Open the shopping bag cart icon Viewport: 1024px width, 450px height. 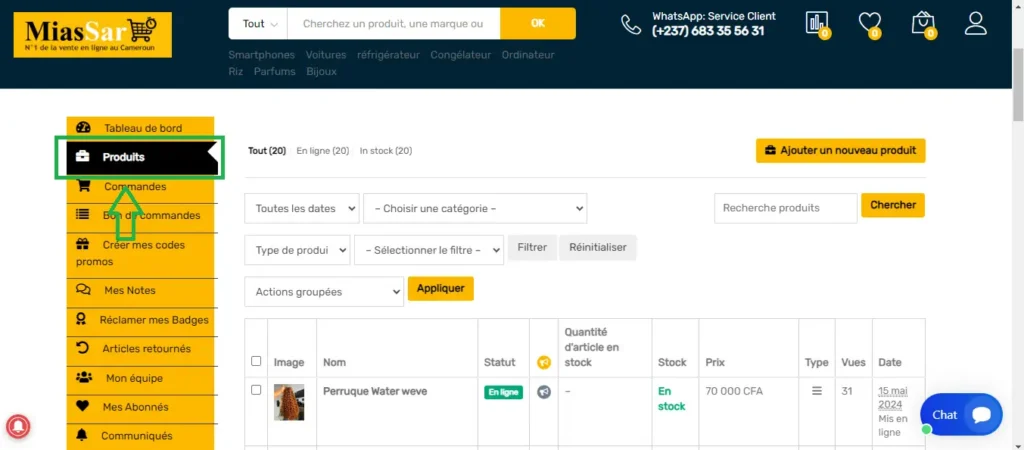coord(923,24)
